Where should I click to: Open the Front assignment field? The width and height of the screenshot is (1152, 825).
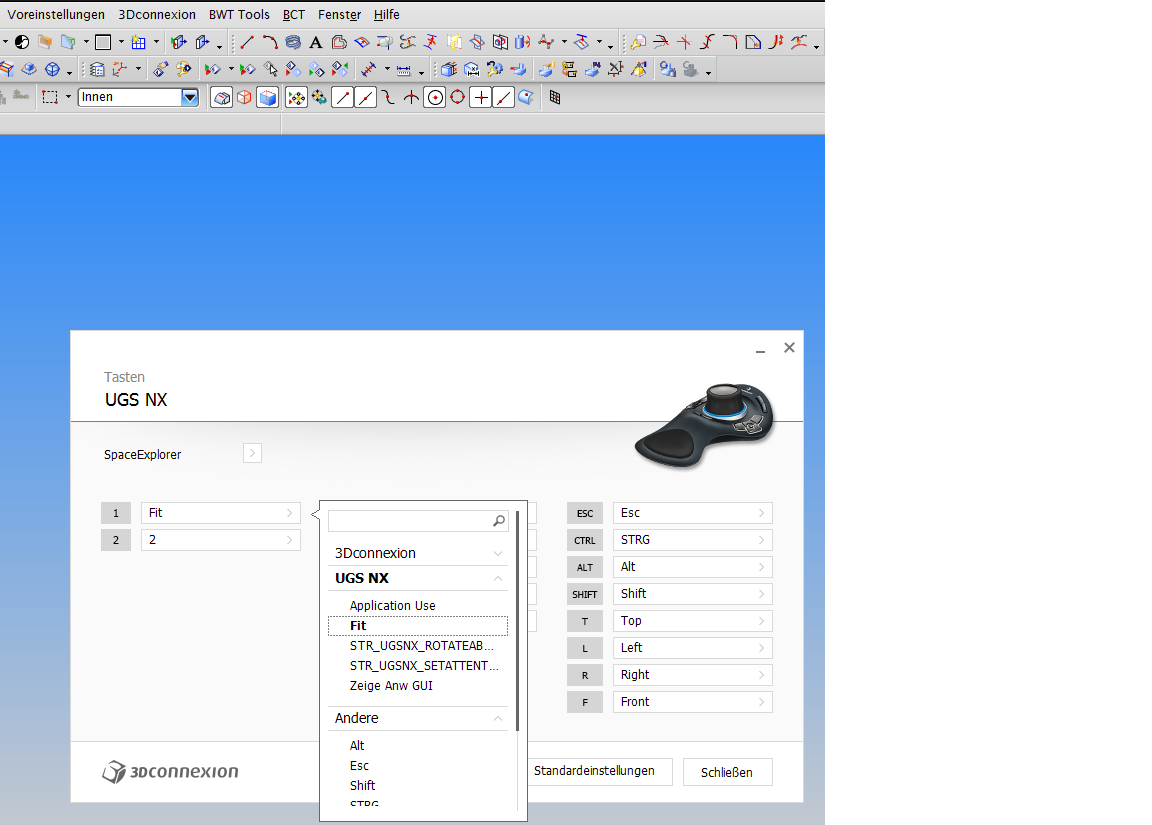point(692,702)
